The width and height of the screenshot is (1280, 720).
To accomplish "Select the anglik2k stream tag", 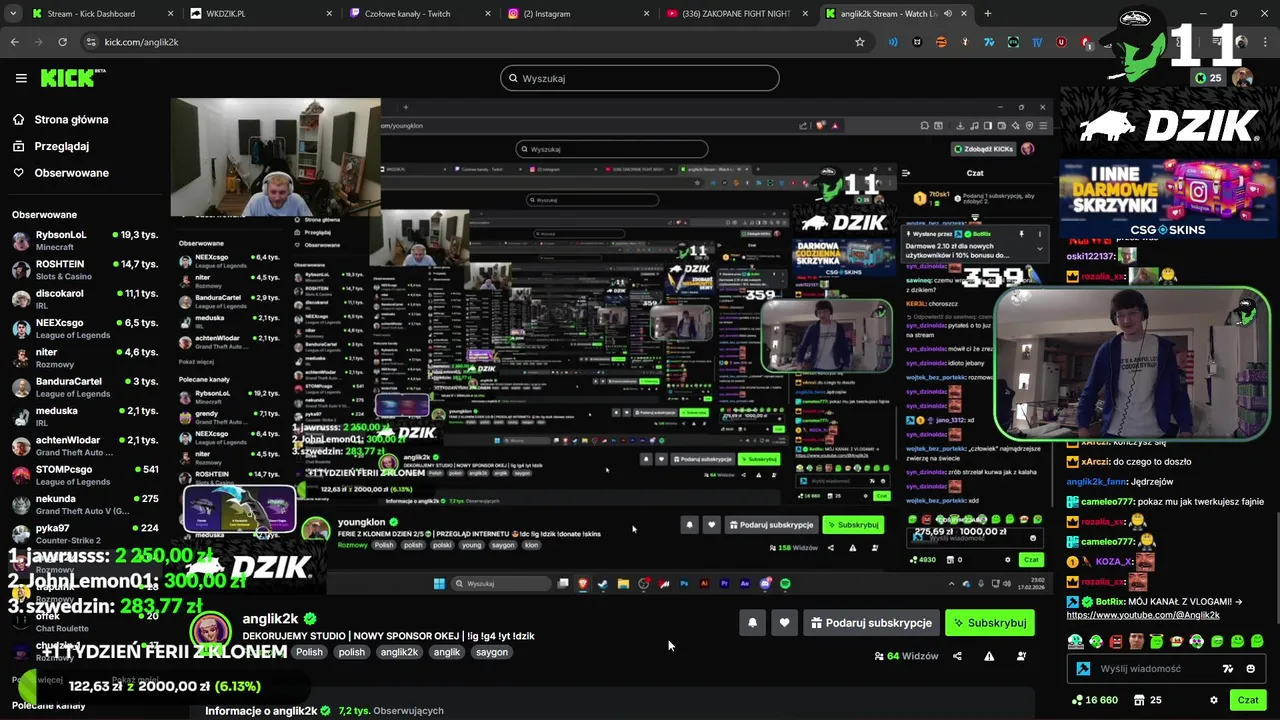I will click(399, 652).
